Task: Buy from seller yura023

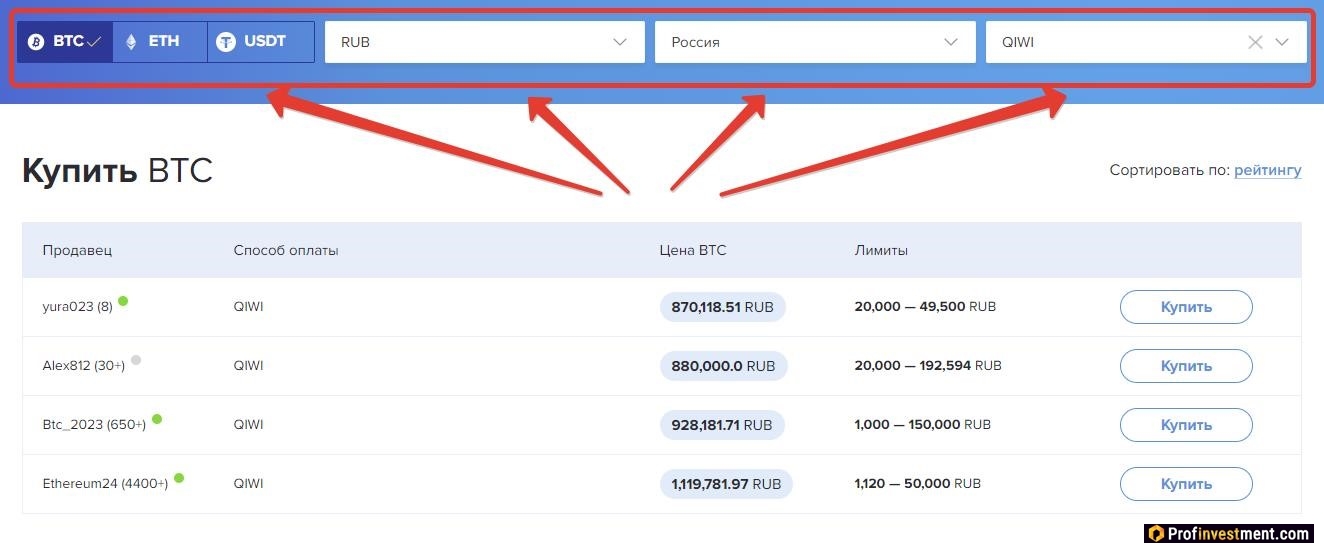Action: [x=1186, y=307]
